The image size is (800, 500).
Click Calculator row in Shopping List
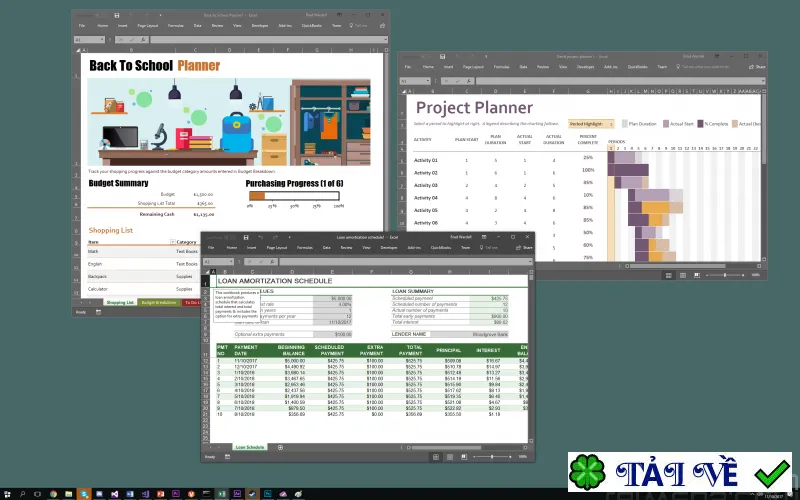point(143,289)
